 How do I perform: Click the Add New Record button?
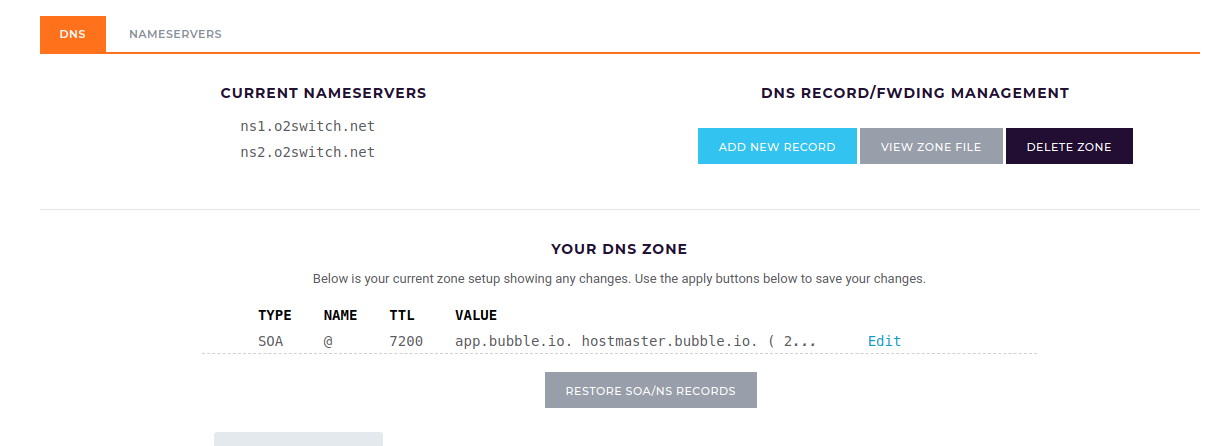pos(777,146)
